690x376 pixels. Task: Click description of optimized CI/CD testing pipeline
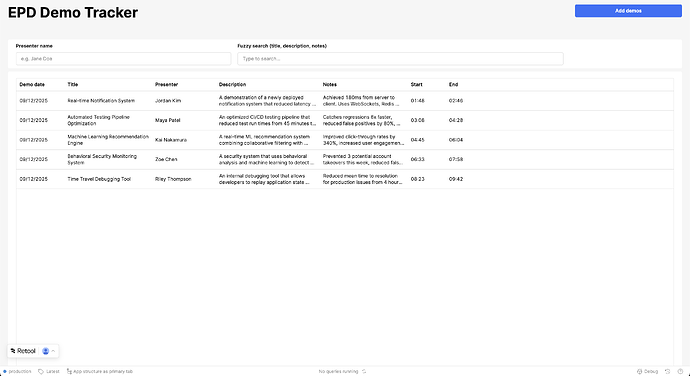pyautogui.click(x=268, y=120)
